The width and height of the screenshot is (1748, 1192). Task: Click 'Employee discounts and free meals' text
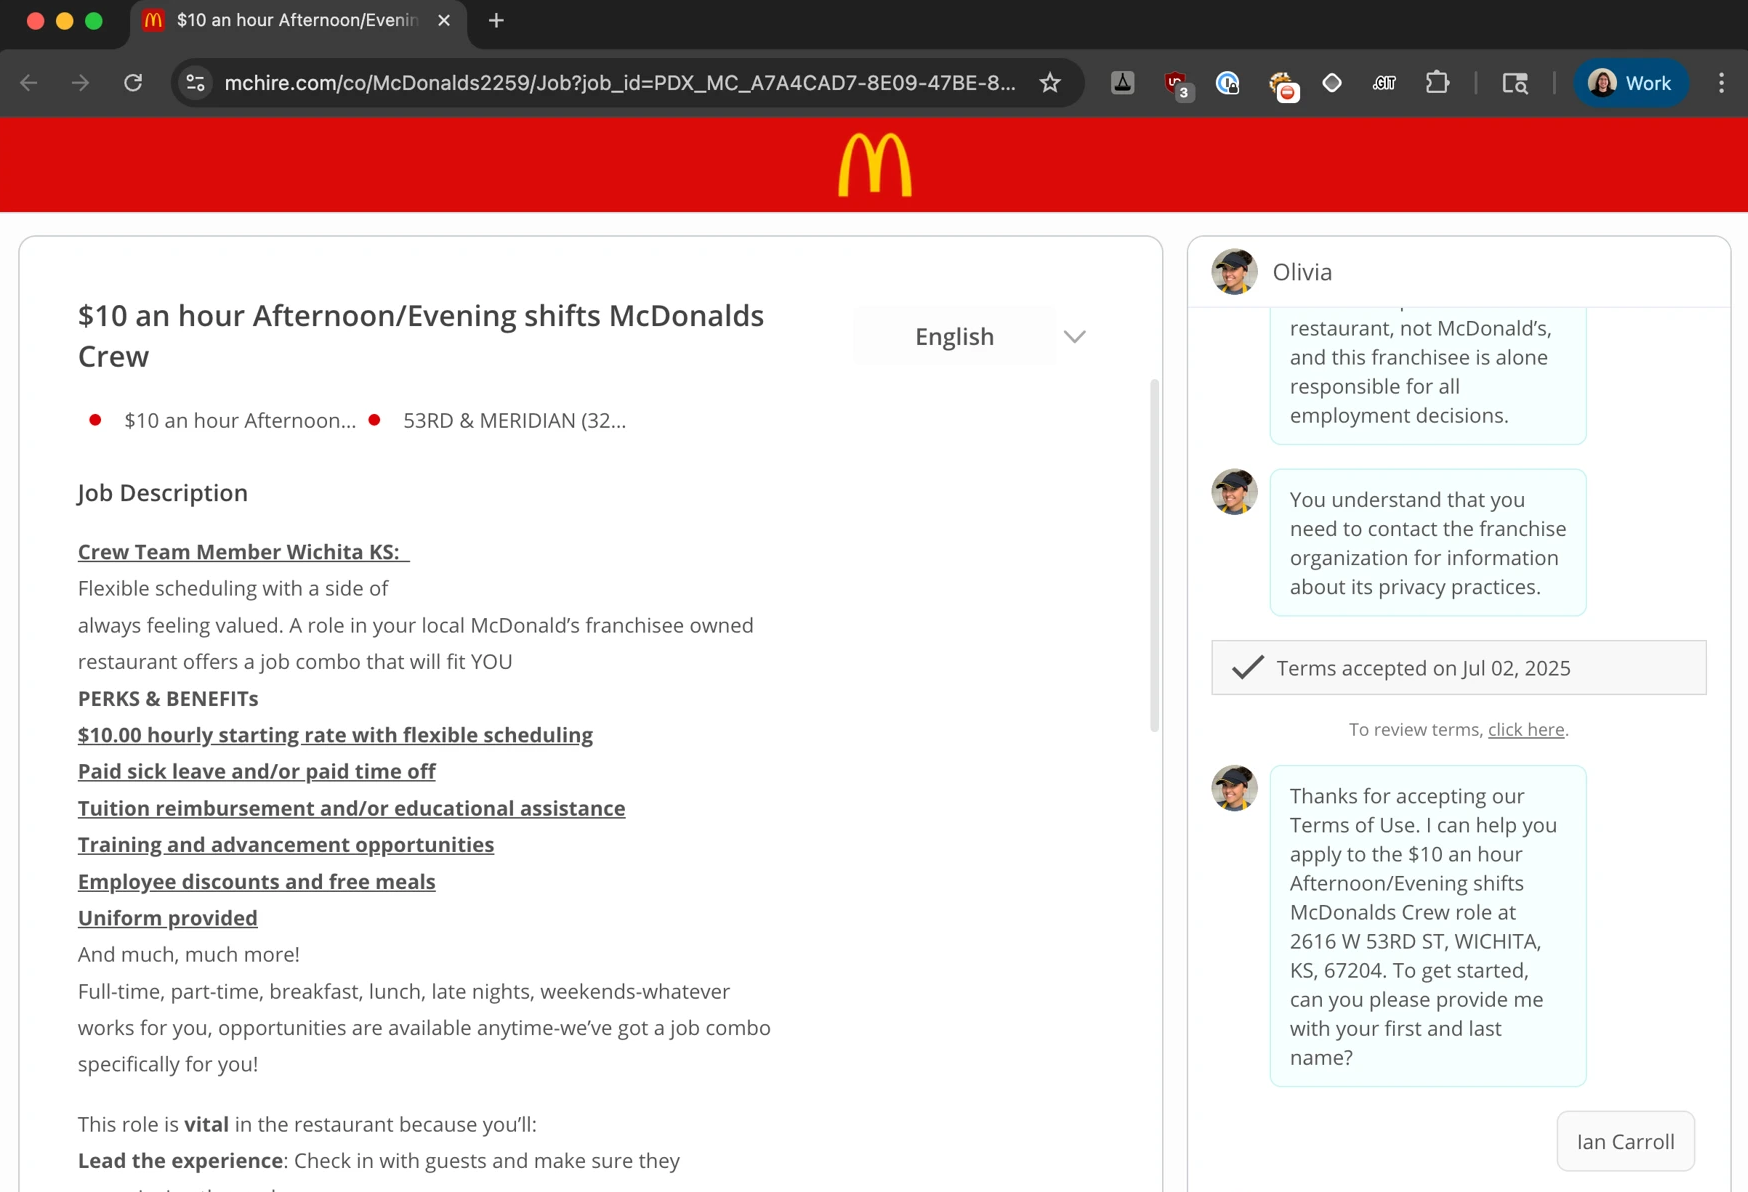point(257,882)
